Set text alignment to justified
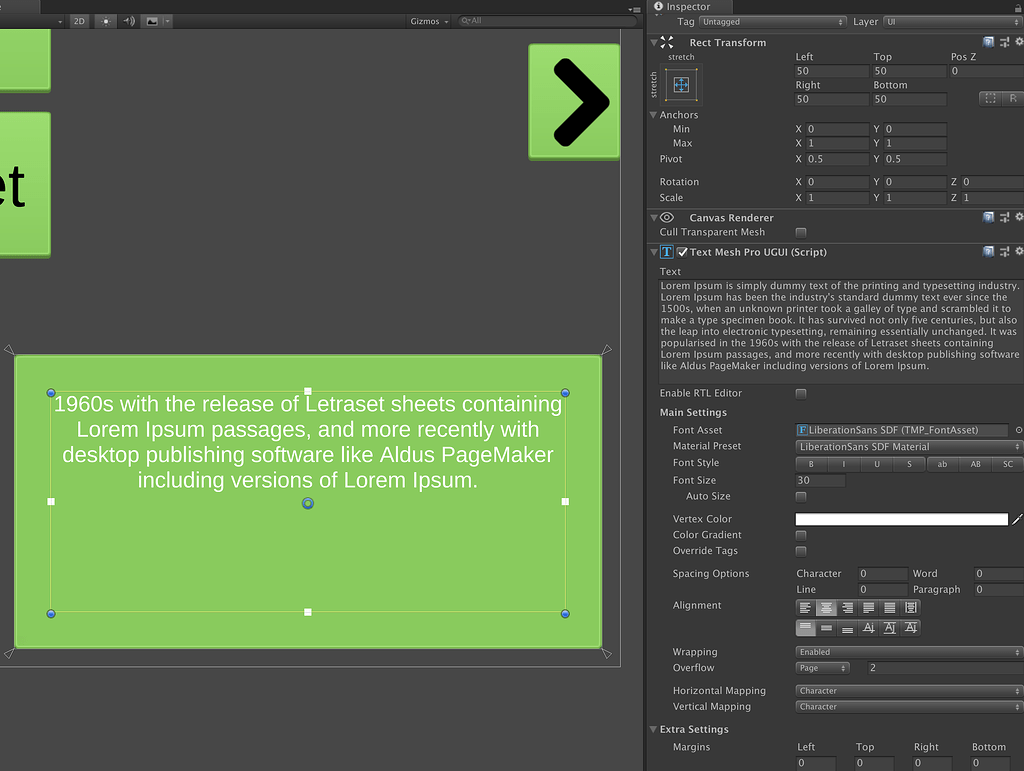 [868, 607]
